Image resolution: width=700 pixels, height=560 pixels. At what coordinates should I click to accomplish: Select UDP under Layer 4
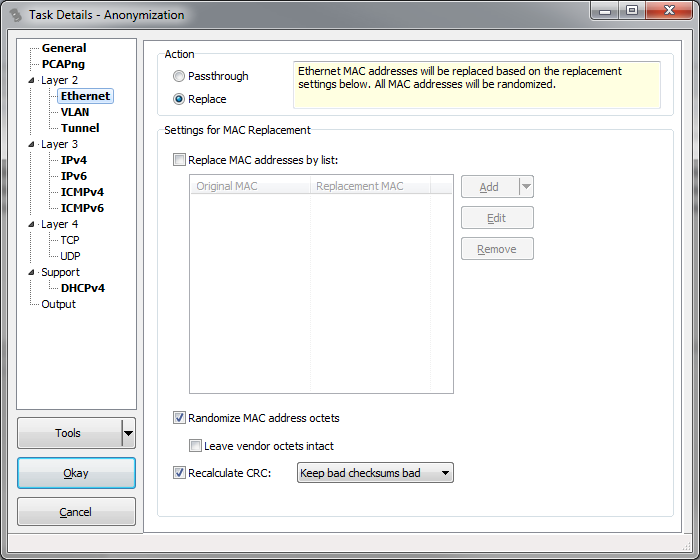click(71, 256)
